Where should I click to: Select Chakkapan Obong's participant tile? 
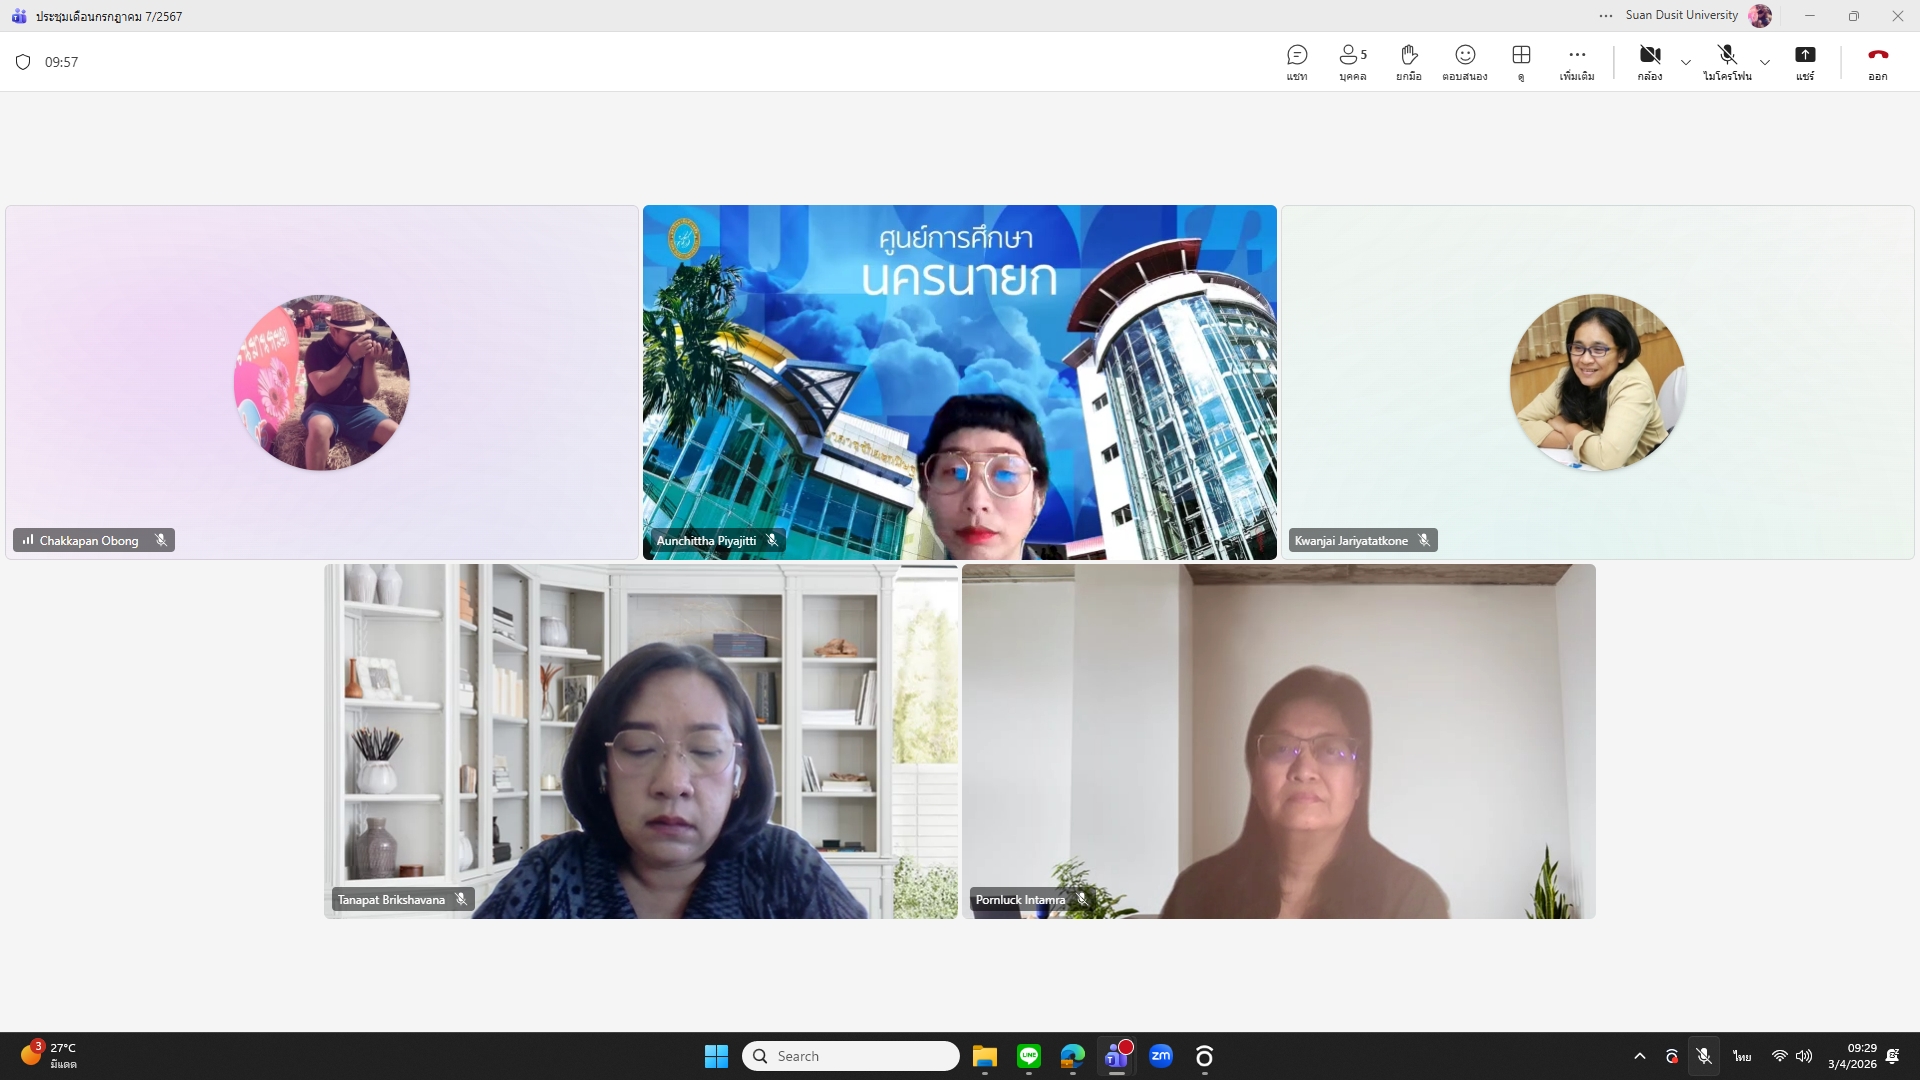[x=322, y=382]
